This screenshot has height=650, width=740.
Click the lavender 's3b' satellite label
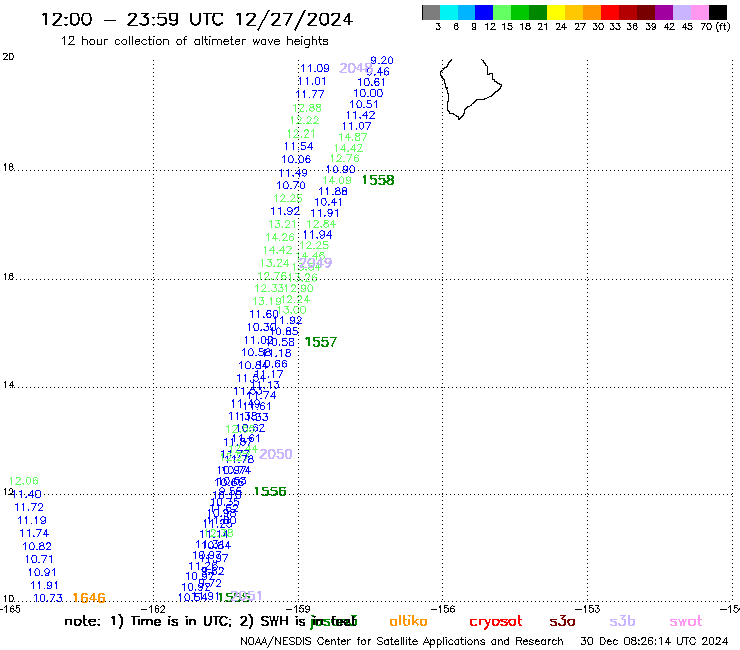pos(622,621)
